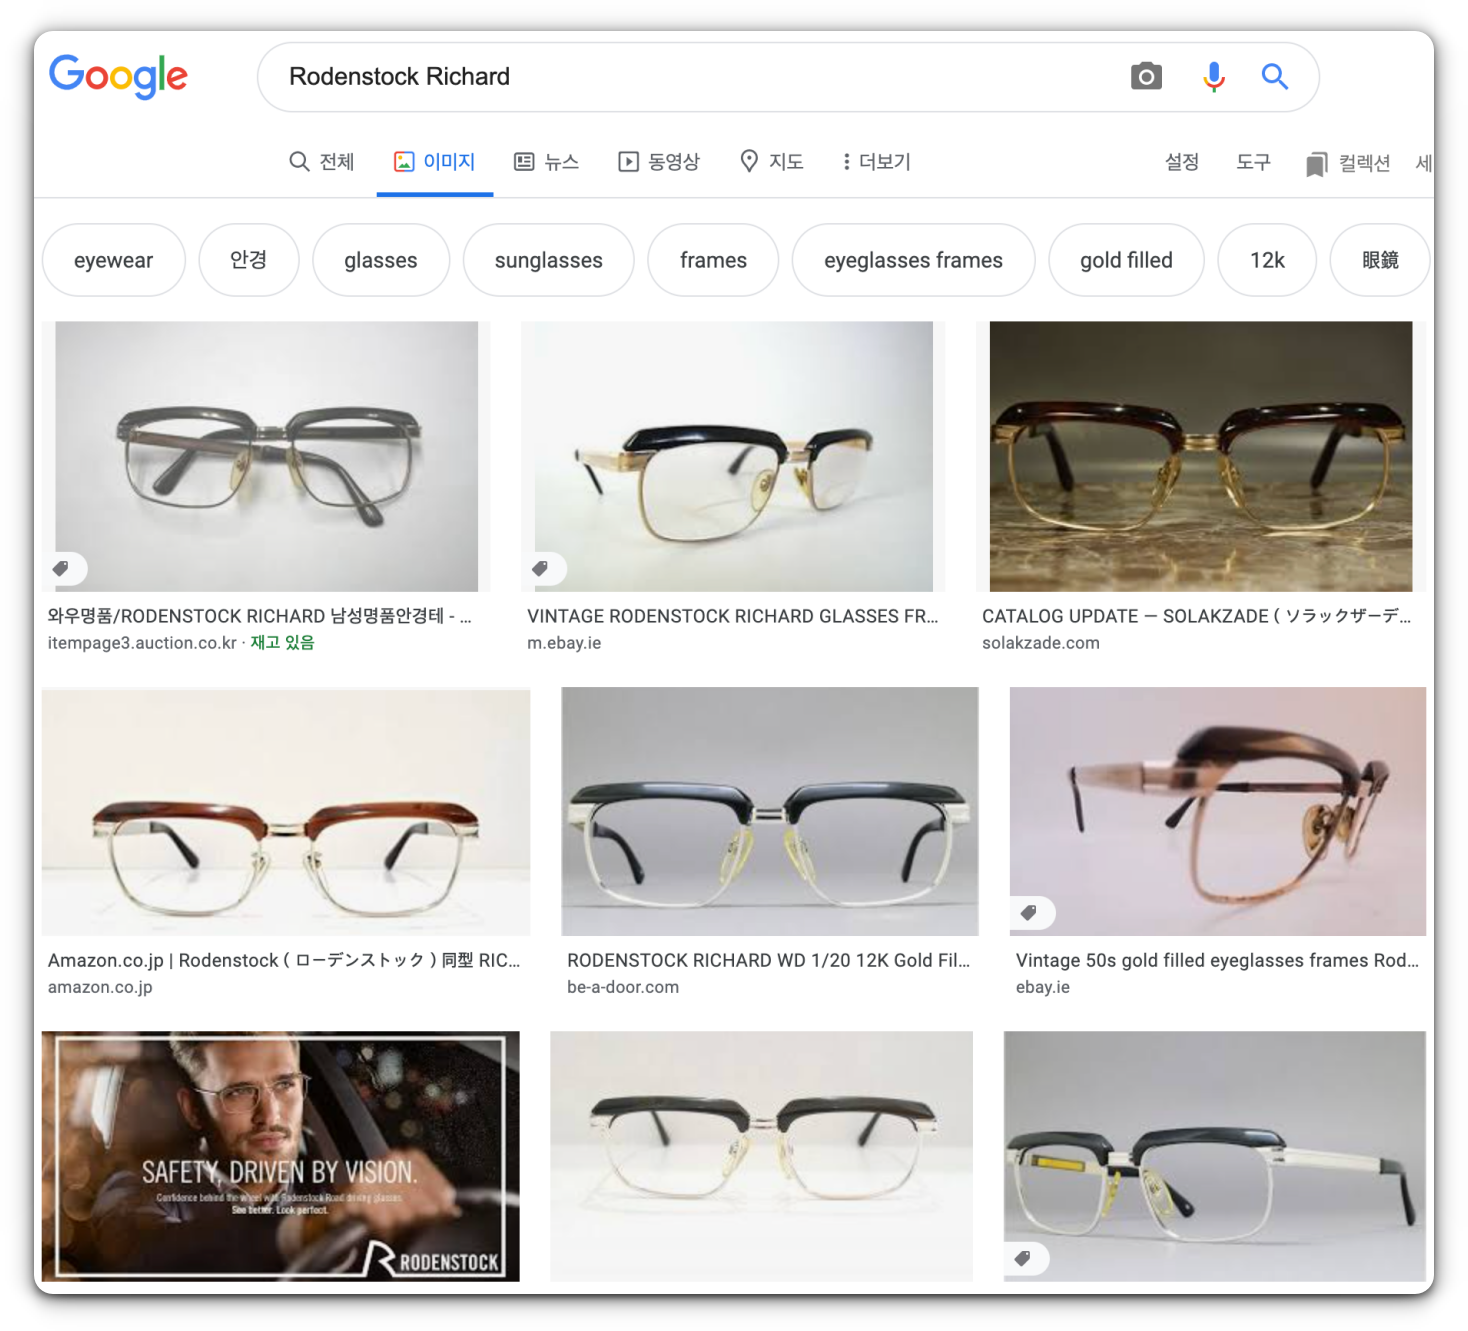Click the Google logo
This screenshot has height=1331, width=1468.
pyautogui.click(x=118, y=77)
